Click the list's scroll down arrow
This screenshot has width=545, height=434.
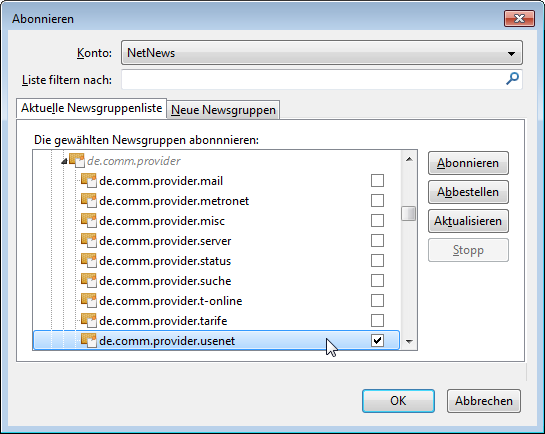(x=409, y=342)
